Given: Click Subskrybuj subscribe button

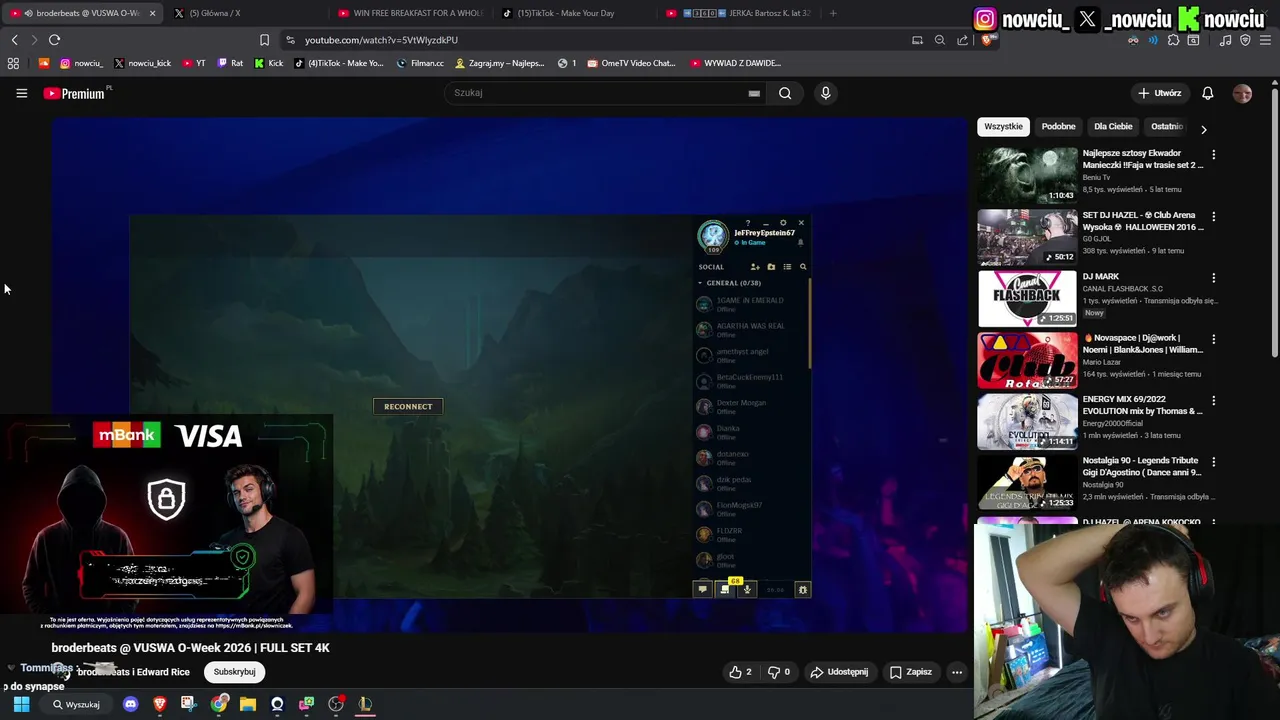Looking at the screenshot, I should (235, 672).
